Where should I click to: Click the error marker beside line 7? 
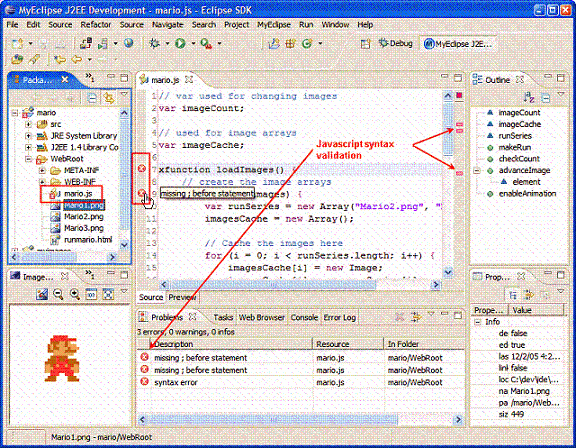coord(142,169)
